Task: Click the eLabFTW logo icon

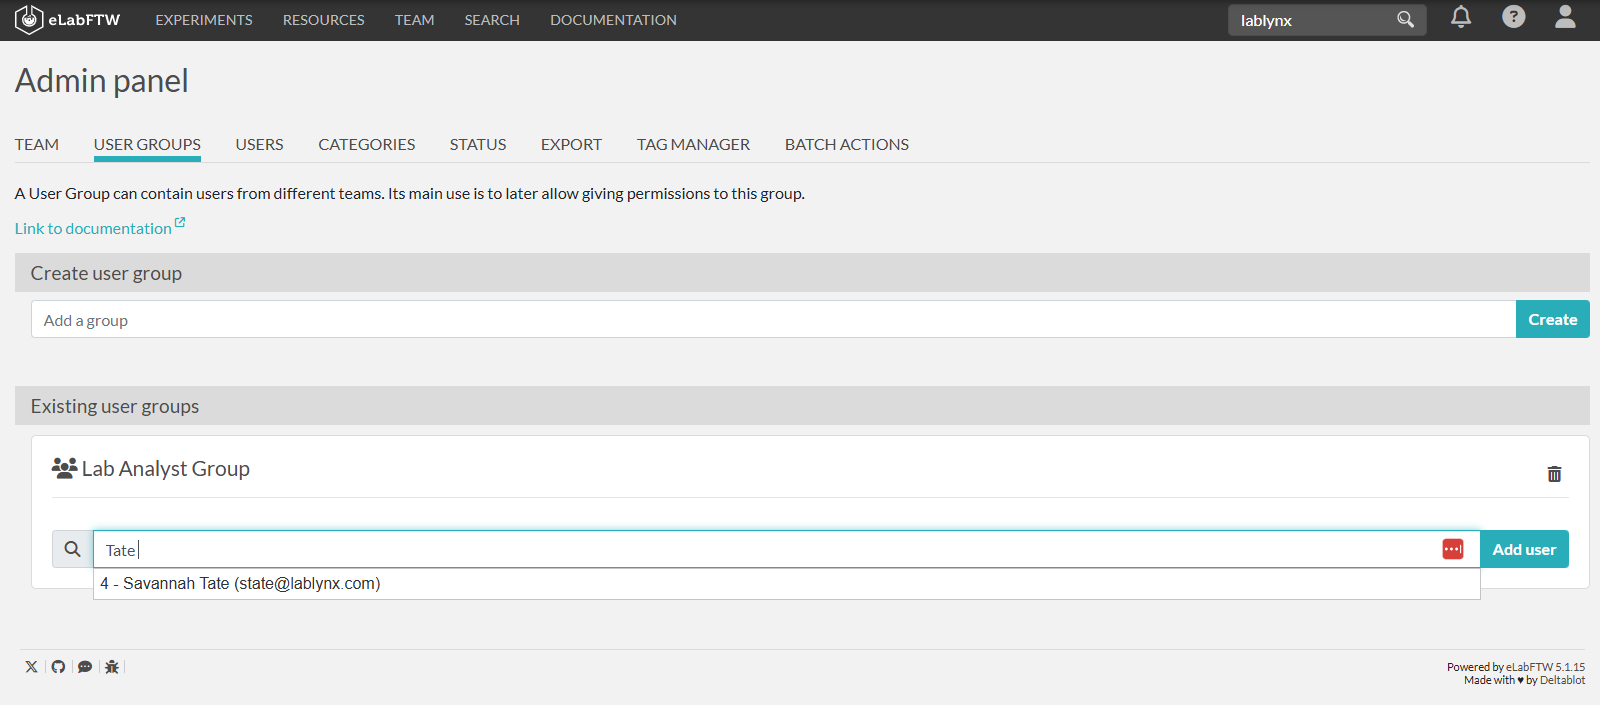Action: pyautogui.click(x=29, y=20)
